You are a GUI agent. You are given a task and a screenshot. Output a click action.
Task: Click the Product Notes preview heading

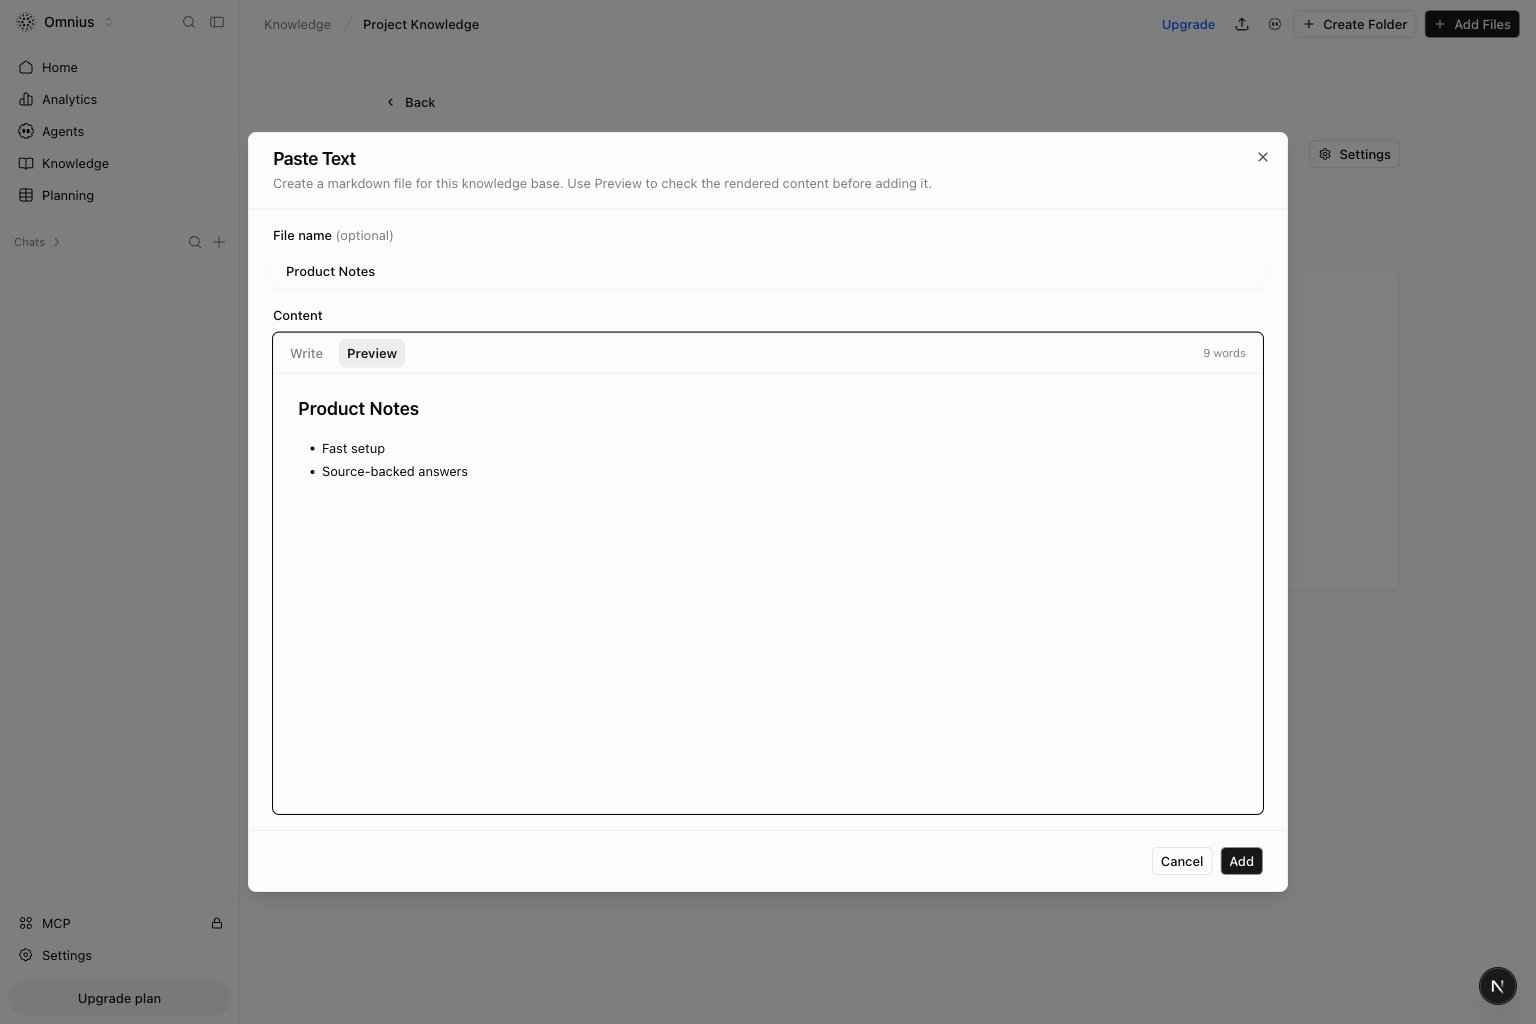pyautogui.click(x=358, y=408)
